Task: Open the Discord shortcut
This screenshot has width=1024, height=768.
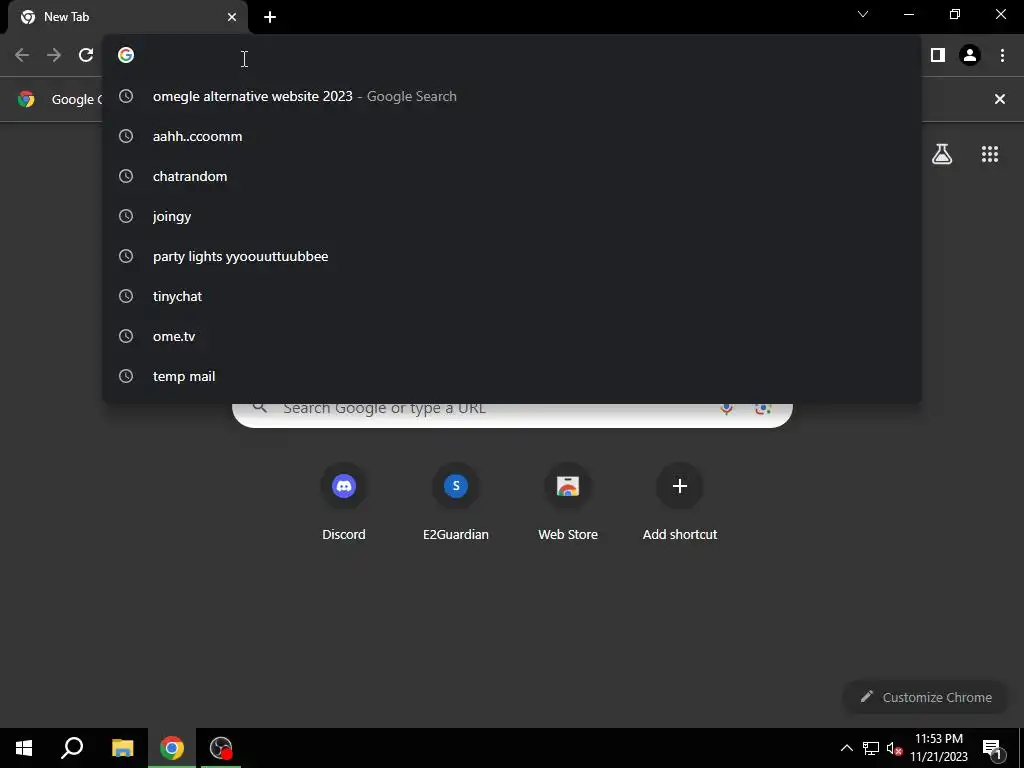Action: [x=344, y=503]
